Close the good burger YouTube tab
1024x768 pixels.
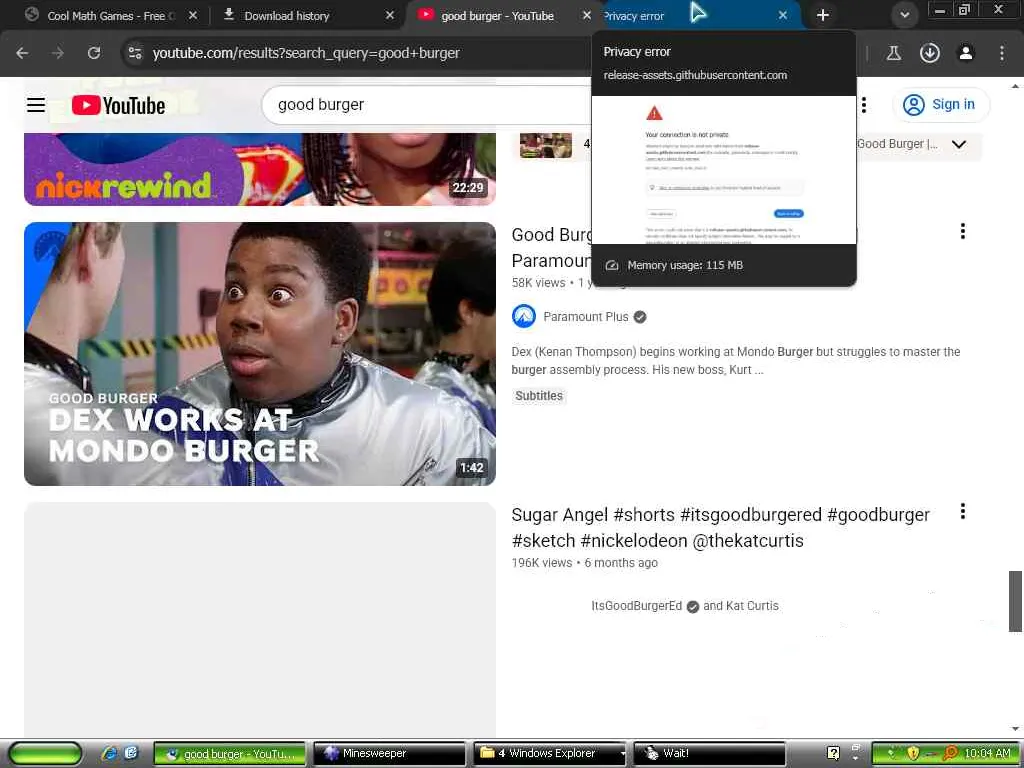click(586, 15)
